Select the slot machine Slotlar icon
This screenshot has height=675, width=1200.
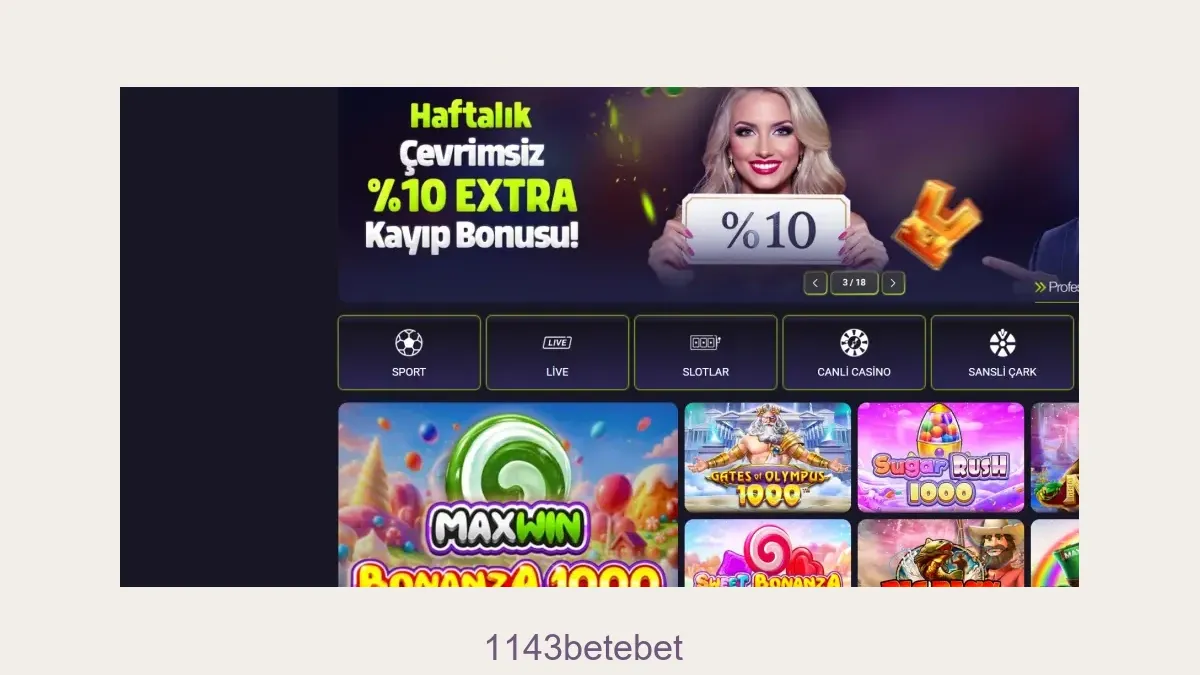tap(705, 343)
